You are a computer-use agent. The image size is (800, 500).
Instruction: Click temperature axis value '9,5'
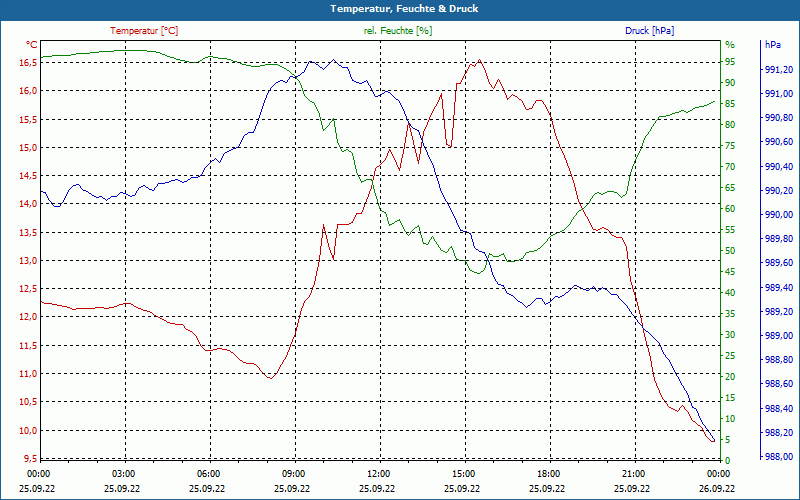[x=31, y=458]
